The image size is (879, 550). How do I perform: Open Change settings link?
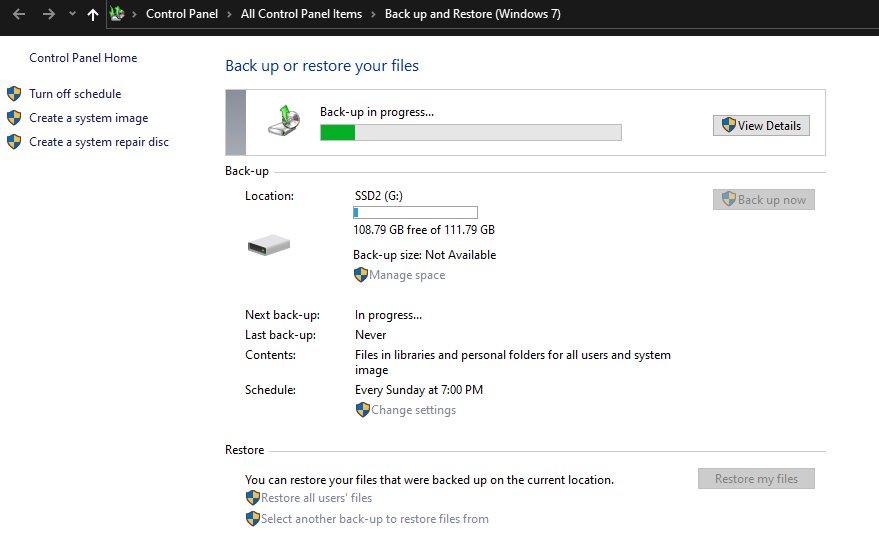click(413, 410)
